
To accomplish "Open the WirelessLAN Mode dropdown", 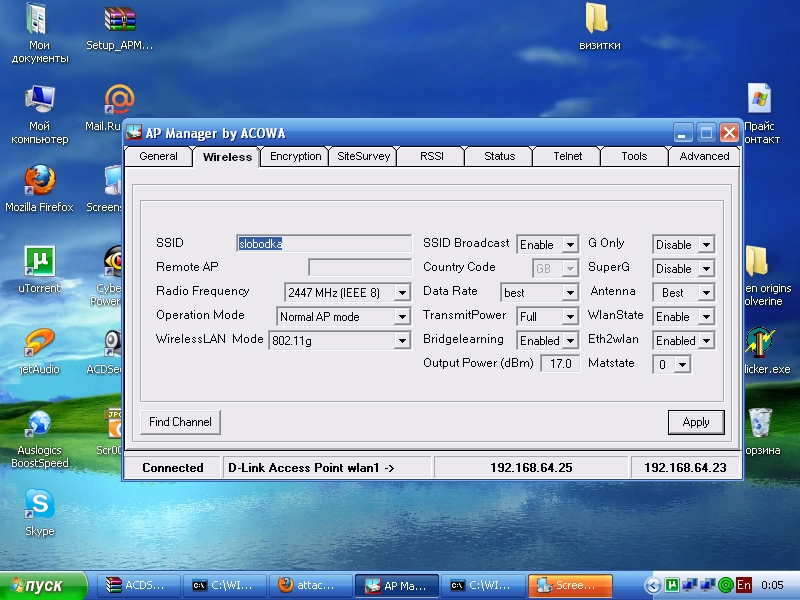I will (401, 341).
